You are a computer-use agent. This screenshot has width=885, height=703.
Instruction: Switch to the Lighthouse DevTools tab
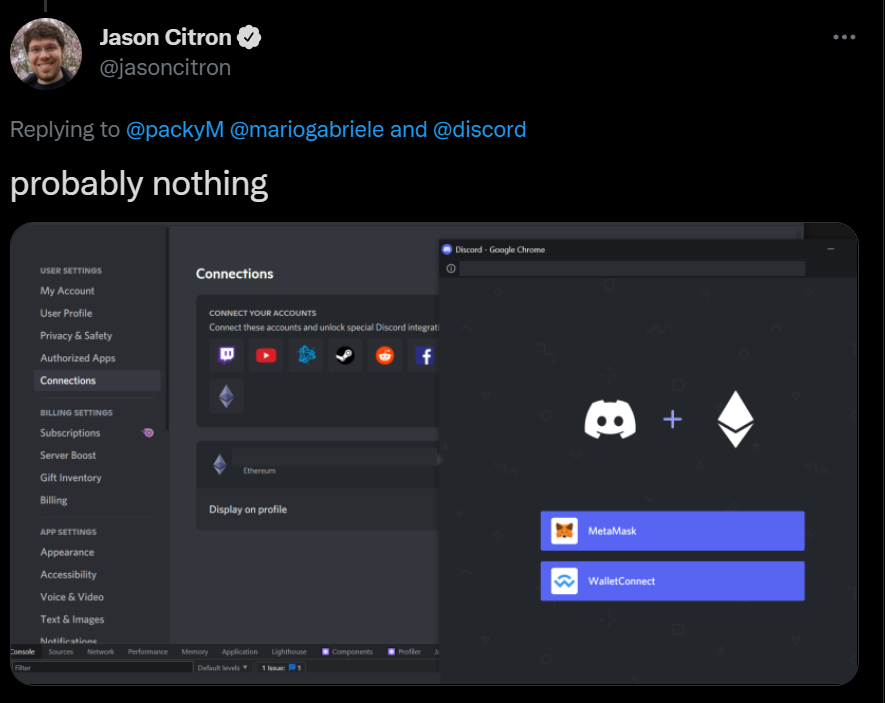pos(289,652)
